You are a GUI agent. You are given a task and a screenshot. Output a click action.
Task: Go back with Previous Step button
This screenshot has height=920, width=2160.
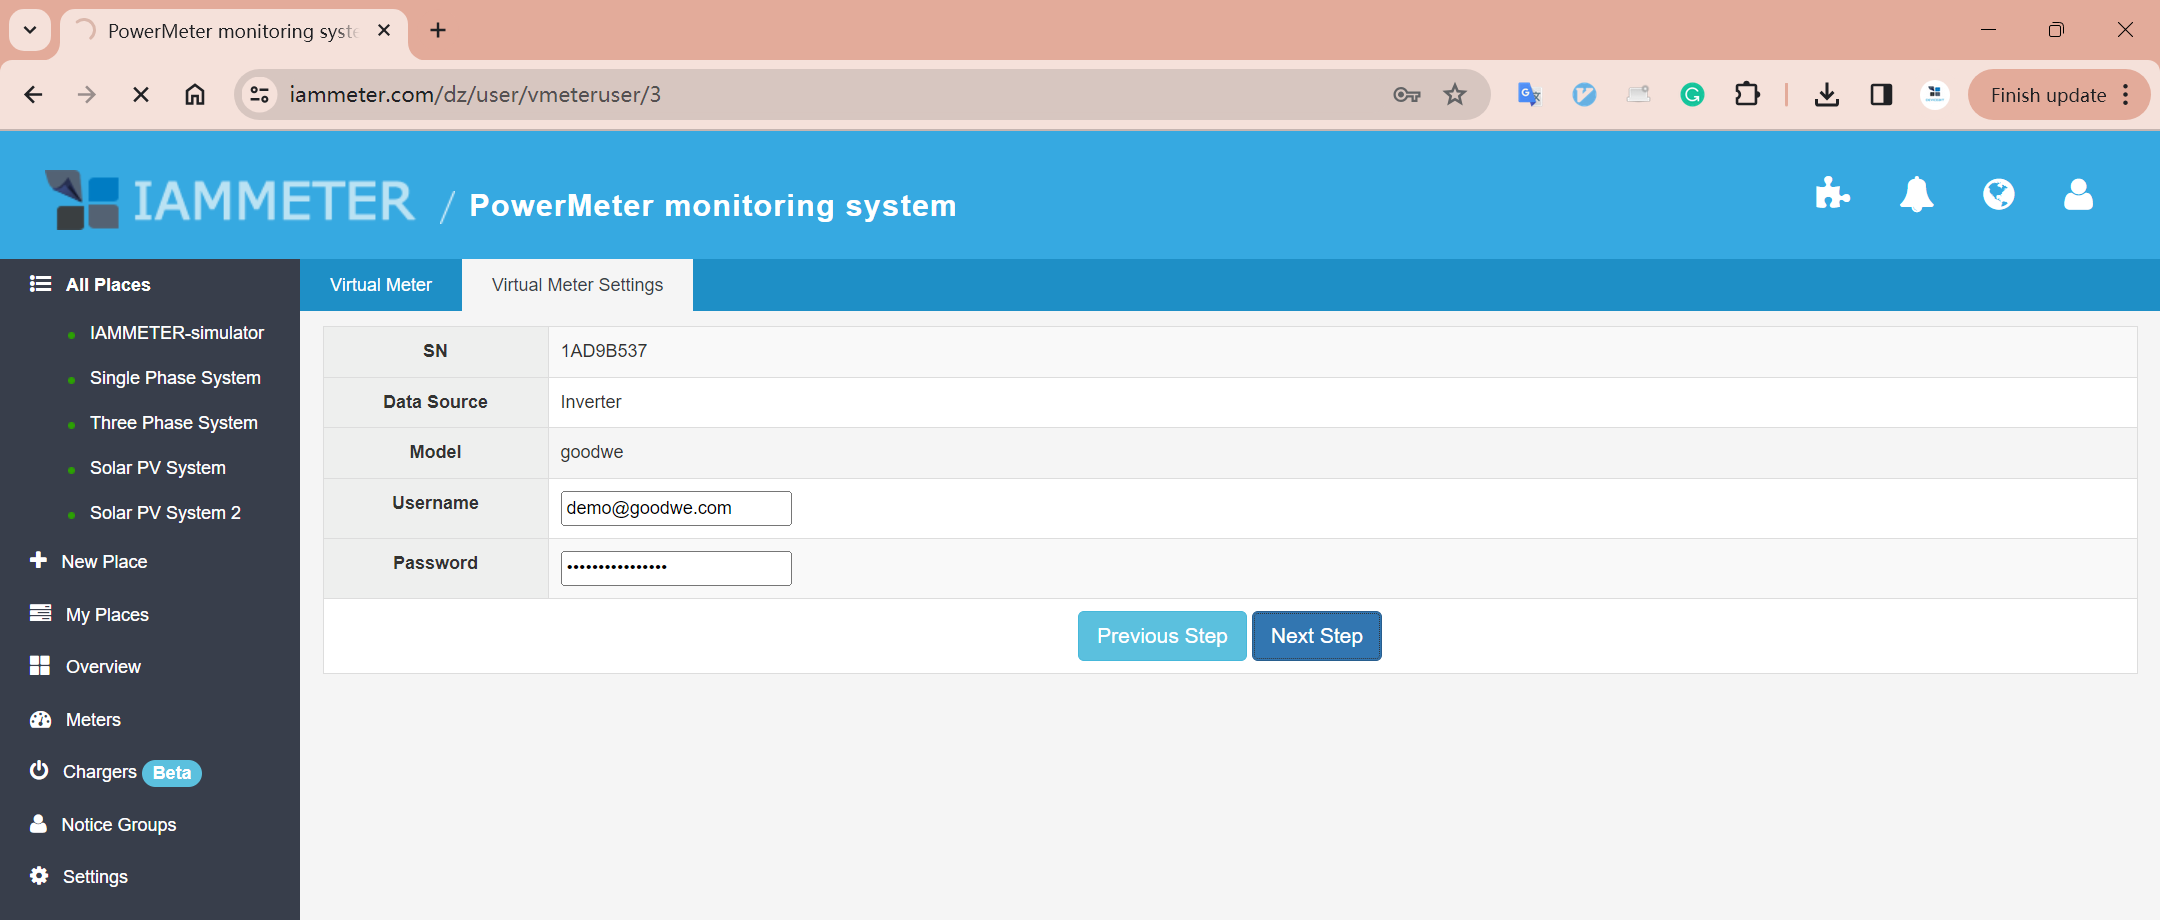point(1162,636)
